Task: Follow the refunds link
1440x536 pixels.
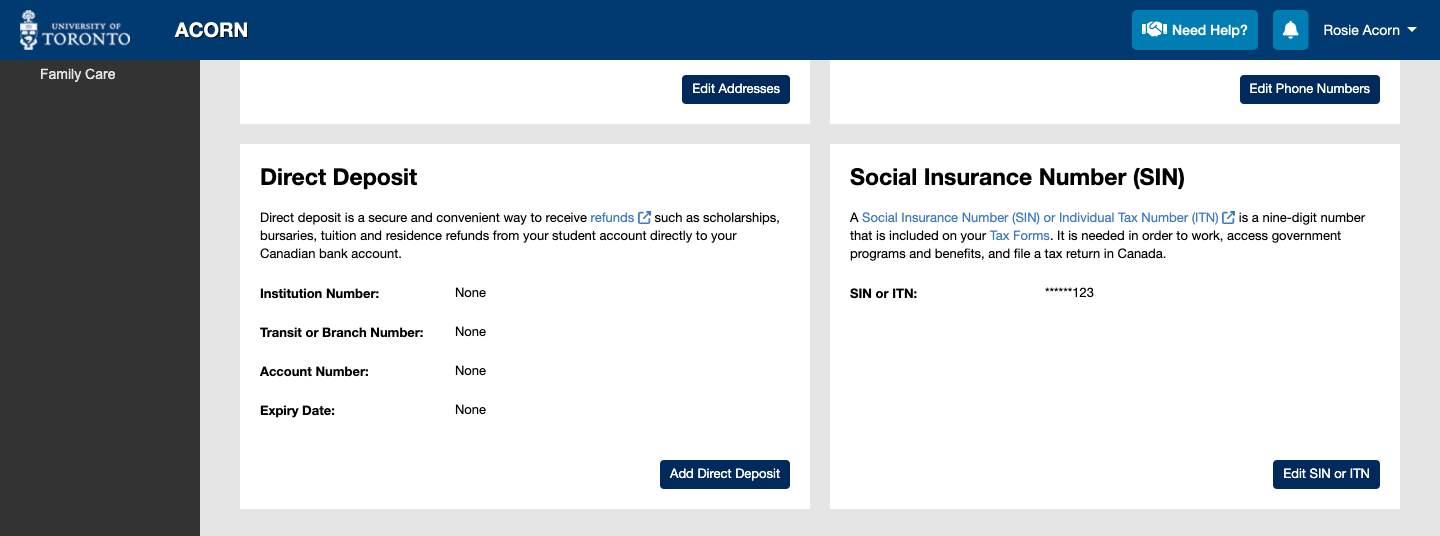Action: [x=612, y=217]
